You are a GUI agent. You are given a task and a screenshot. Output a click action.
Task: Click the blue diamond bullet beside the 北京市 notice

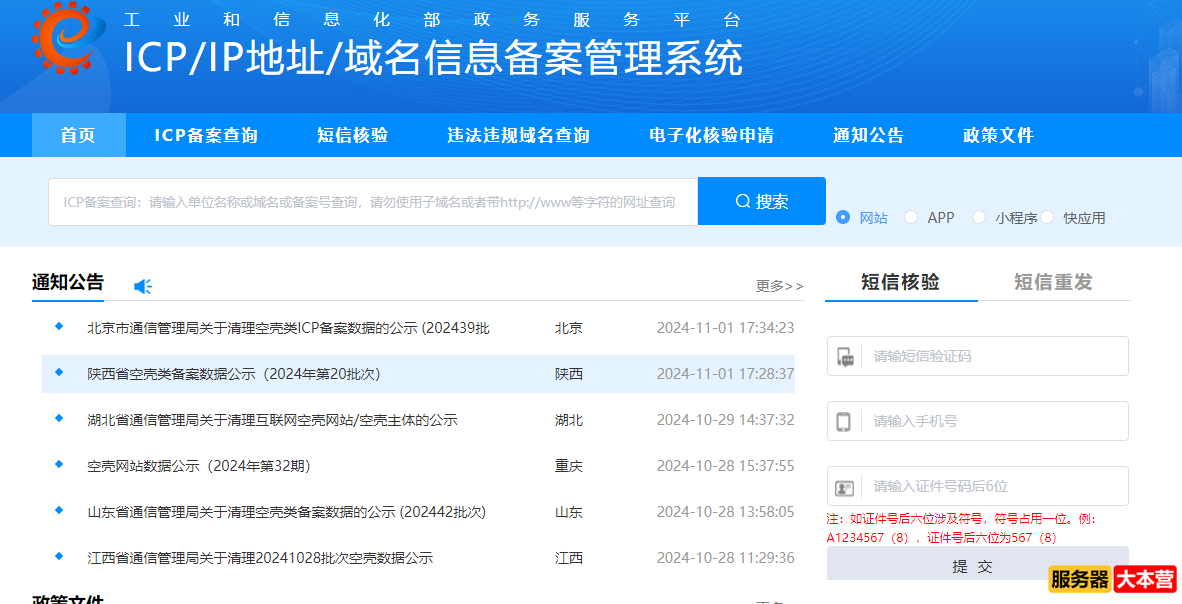point(59,326)
